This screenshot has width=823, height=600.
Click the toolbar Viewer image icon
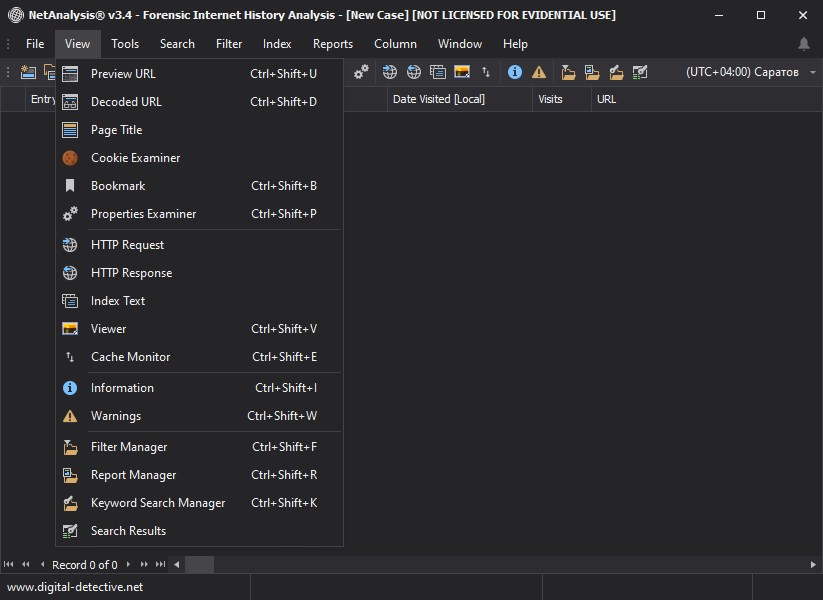[462, 72]
